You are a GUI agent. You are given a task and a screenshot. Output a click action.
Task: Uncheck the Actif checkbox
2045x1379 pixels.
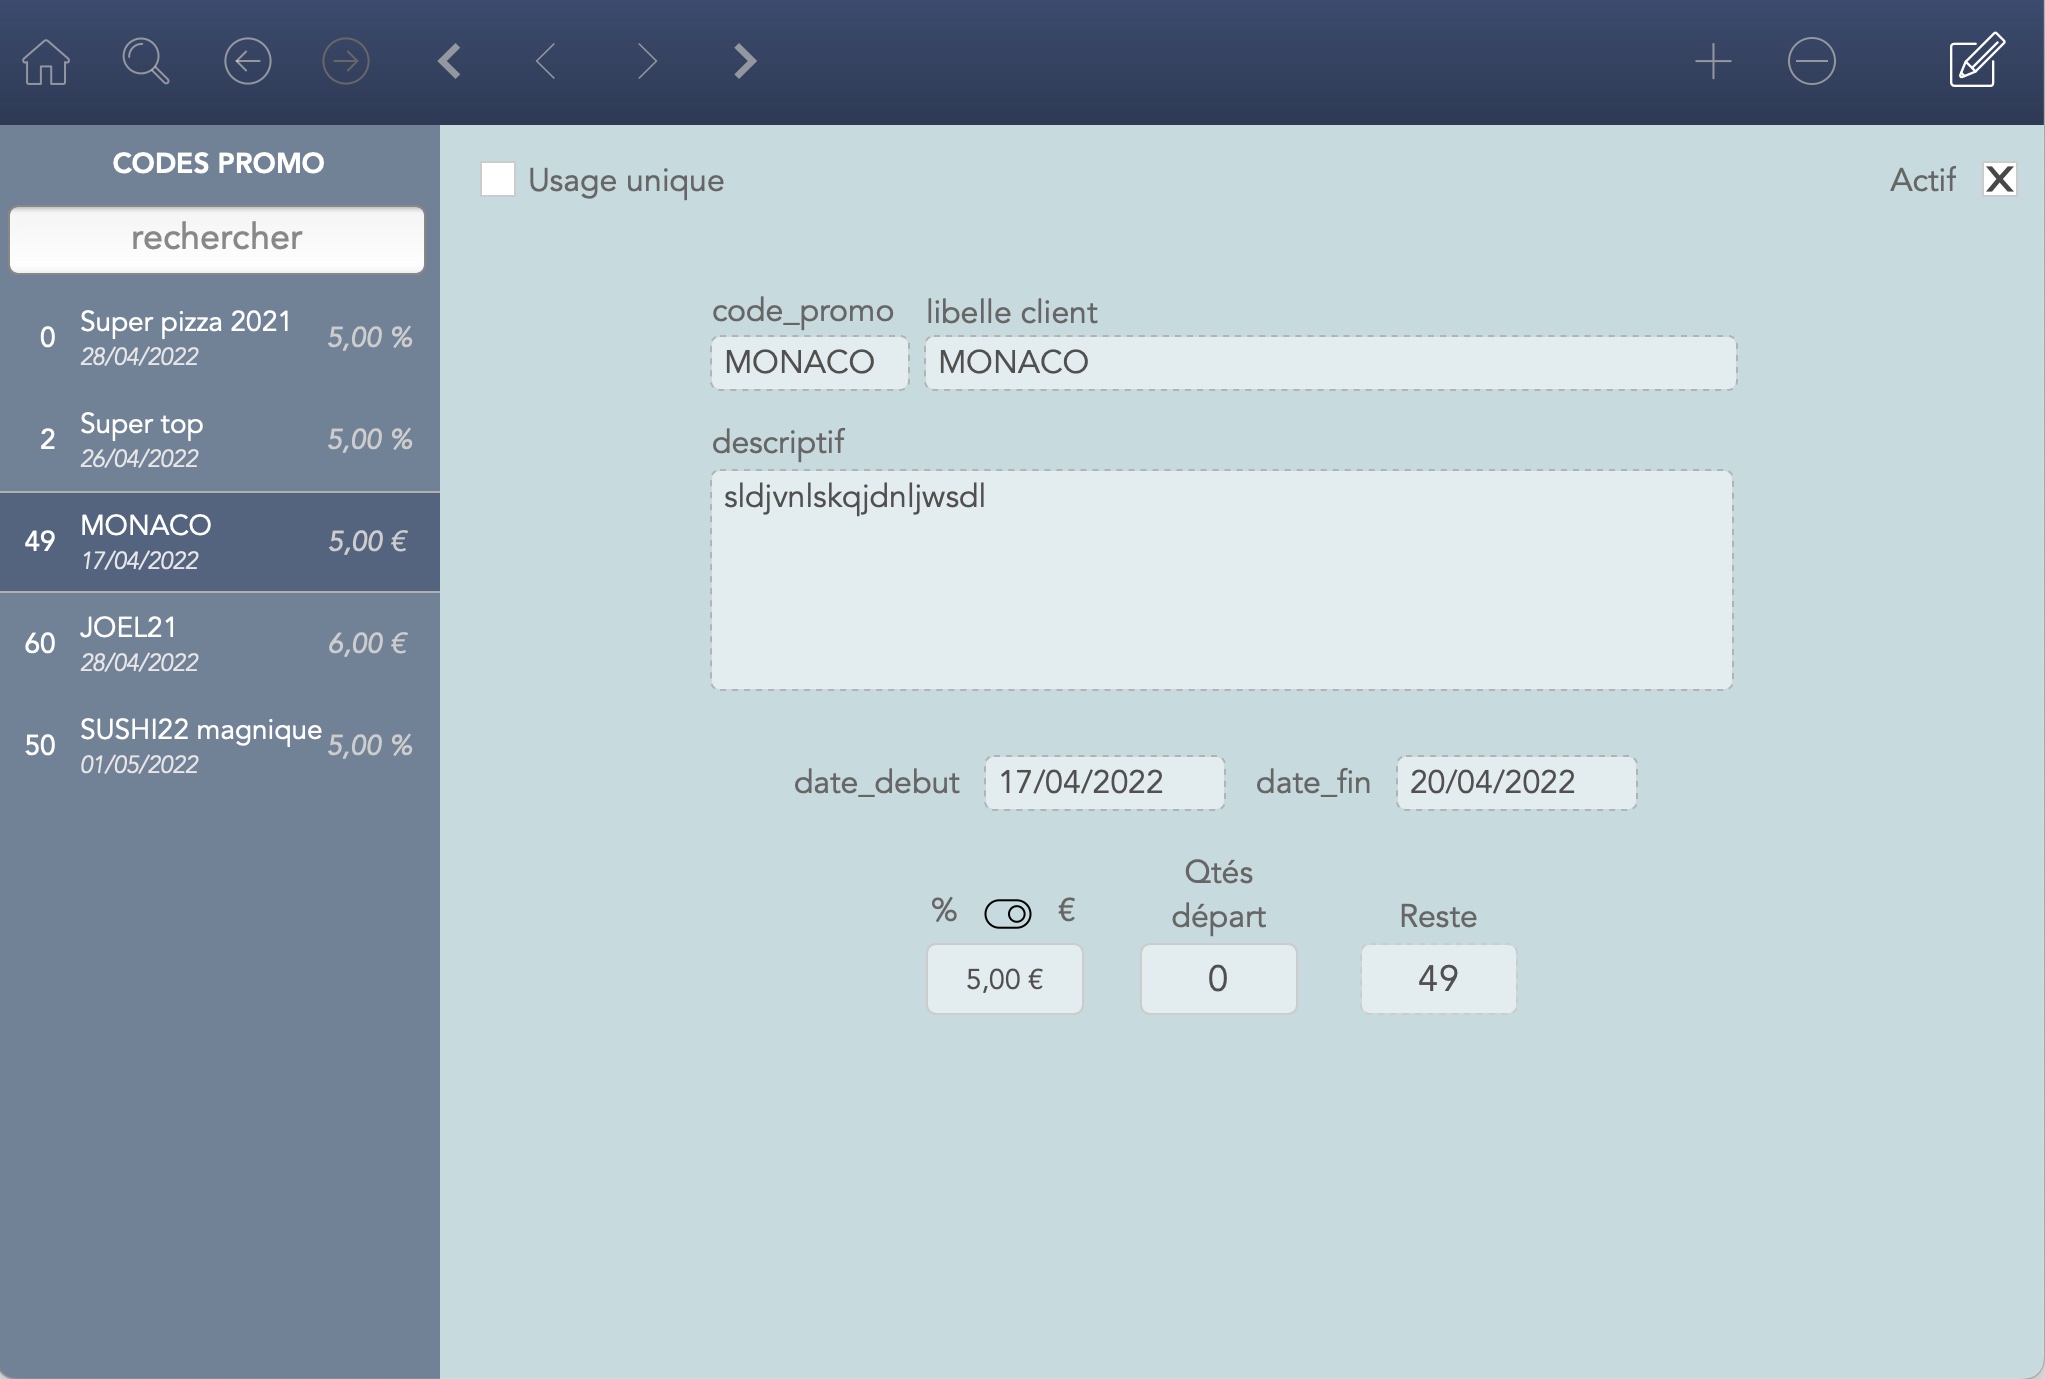(1999, 180)
